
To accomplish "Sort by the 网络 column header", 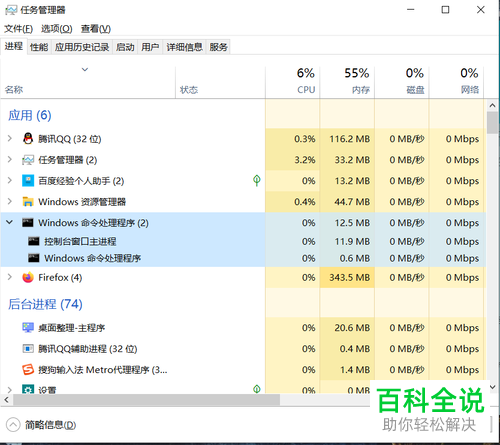I will pyautogui.click(x=456, y=82).
